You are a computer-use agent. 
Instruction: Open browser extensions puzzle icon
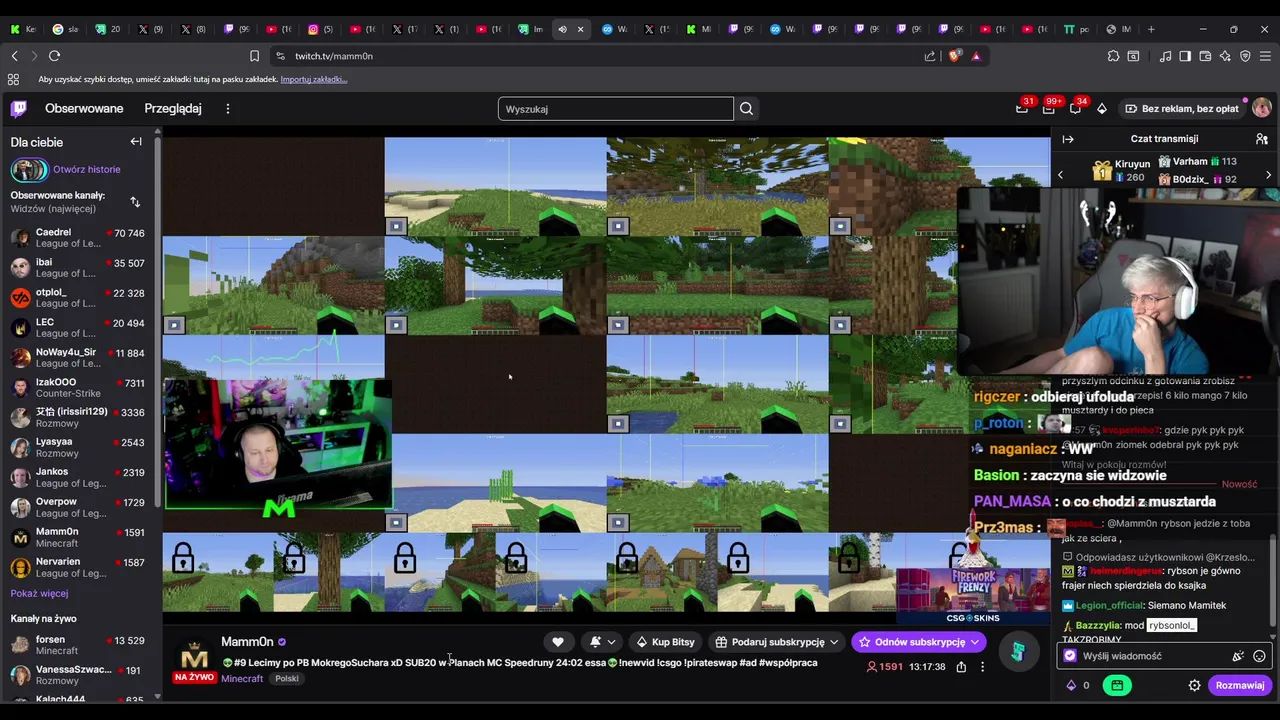click(1113, 56)
